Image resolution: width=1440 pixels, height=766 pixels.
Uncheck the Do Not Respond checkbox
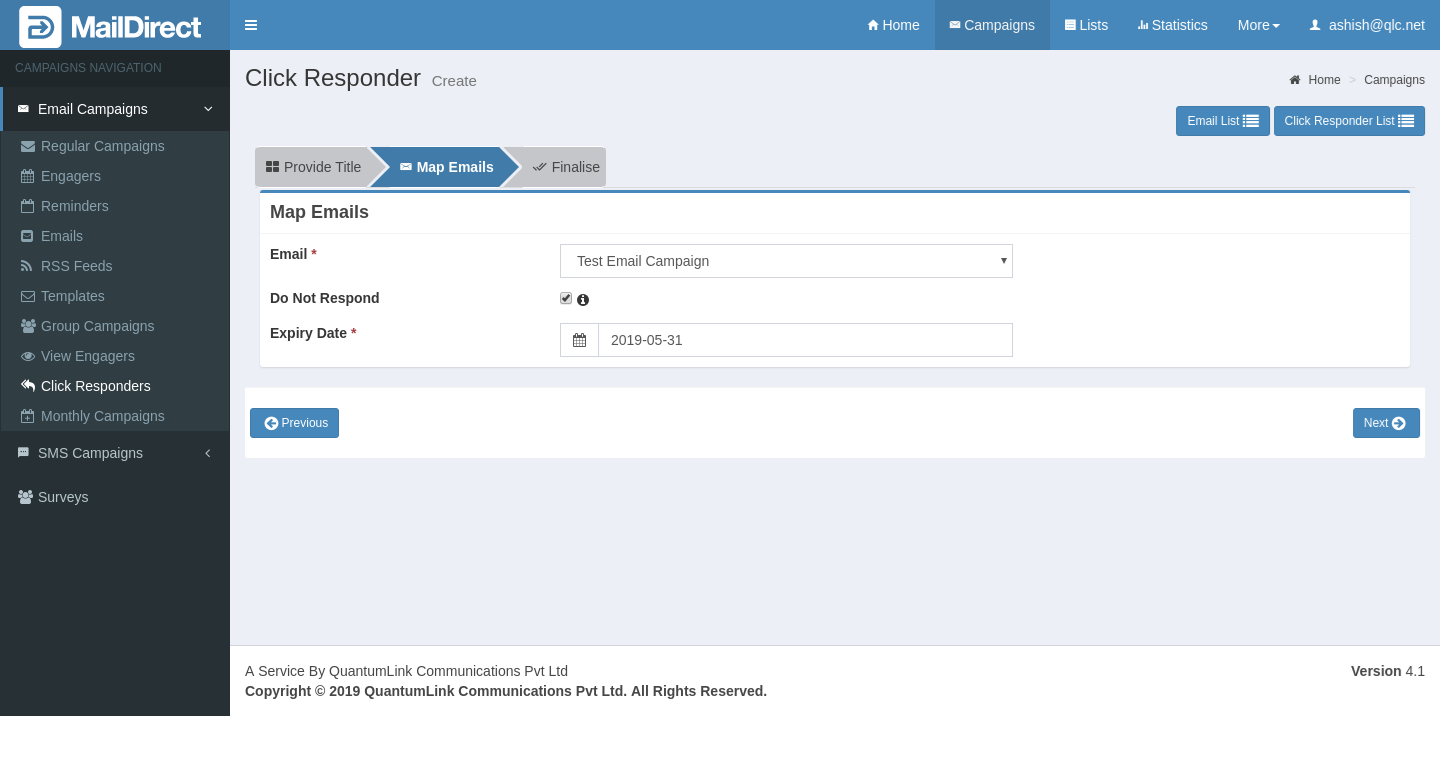[x=566, y=298]
